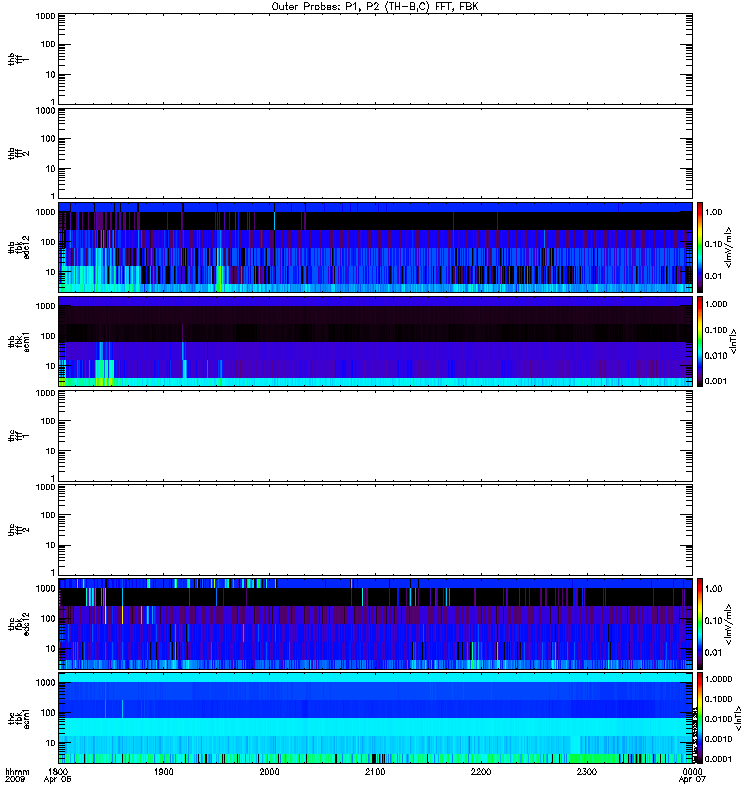
Task: Click the thc fbk scm1 spectrogram panel
Action: tap(375, 718)
